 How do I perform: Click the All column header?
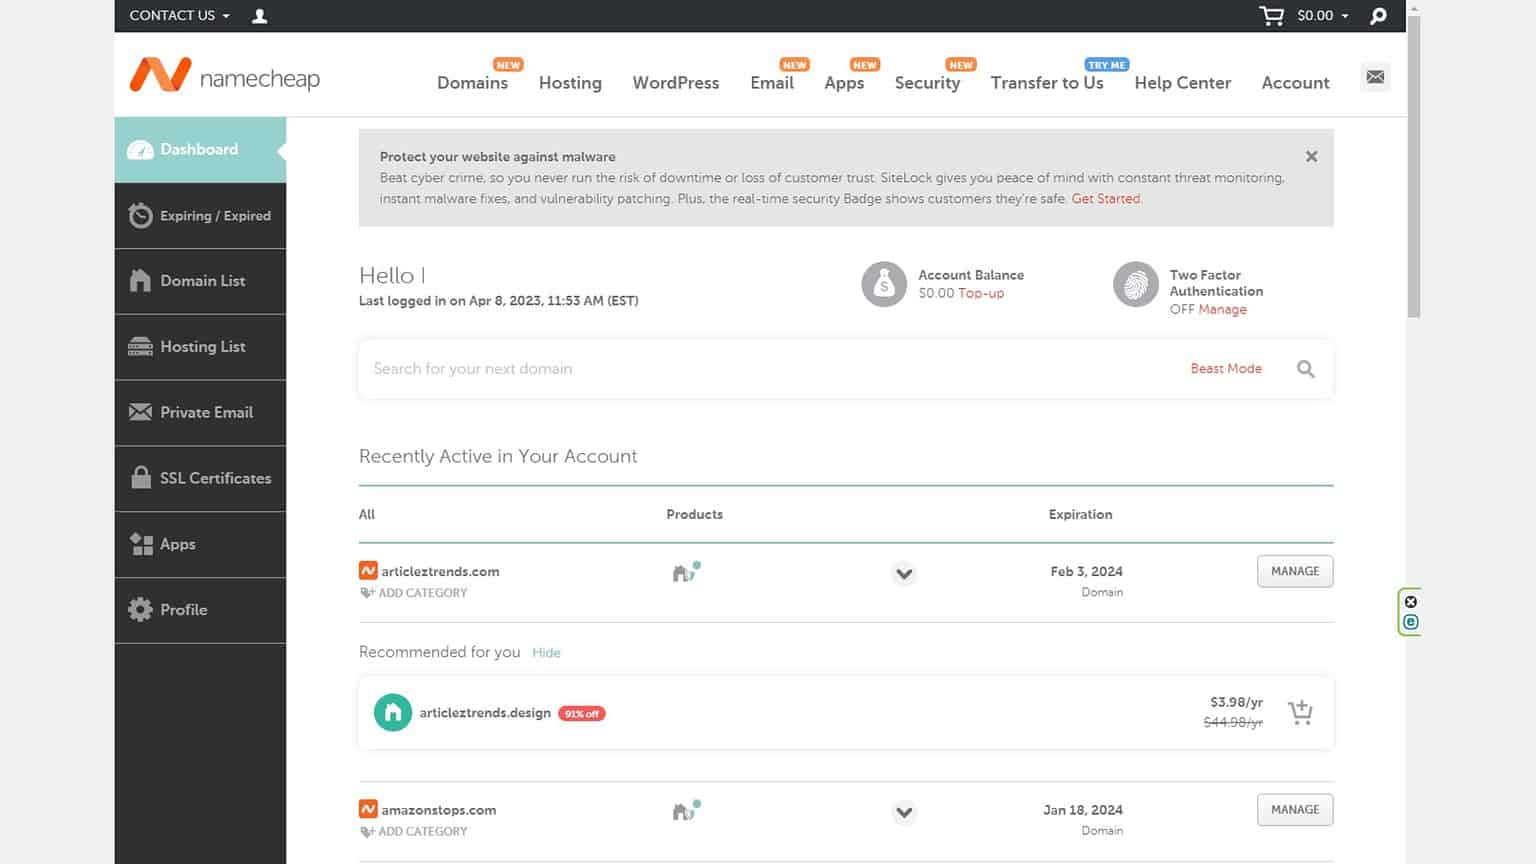click(x=367, y=514)
